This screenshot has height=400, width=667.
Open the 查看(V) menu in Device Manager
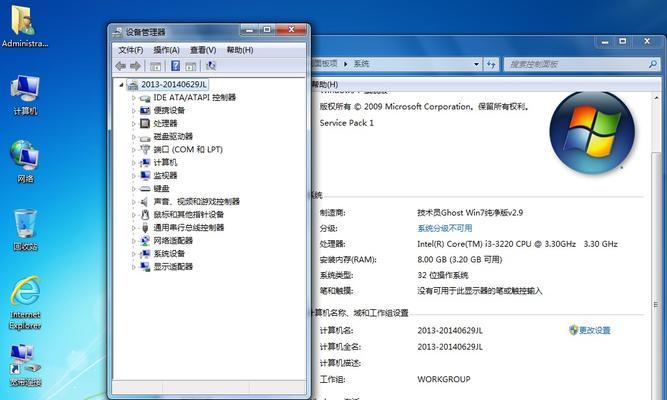point(203,50)
